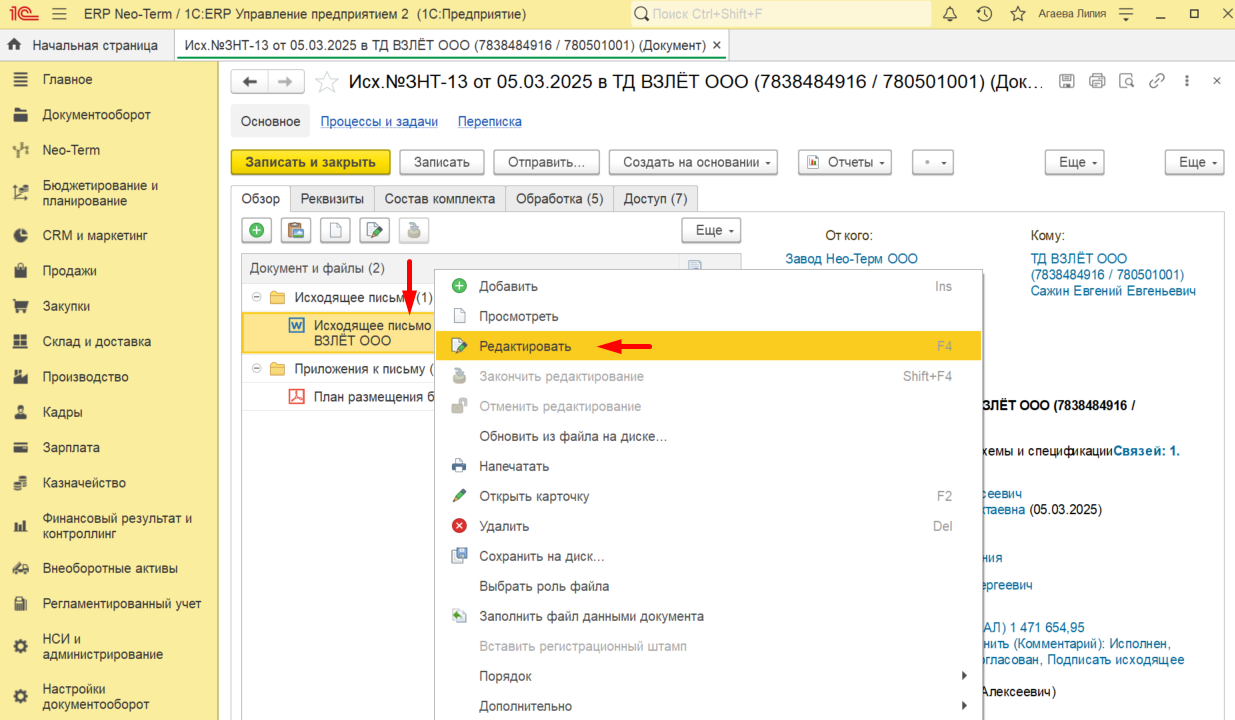Add document to favorites with title star
This screenshot has width=1235, height=720.
[x=327, y=82]
